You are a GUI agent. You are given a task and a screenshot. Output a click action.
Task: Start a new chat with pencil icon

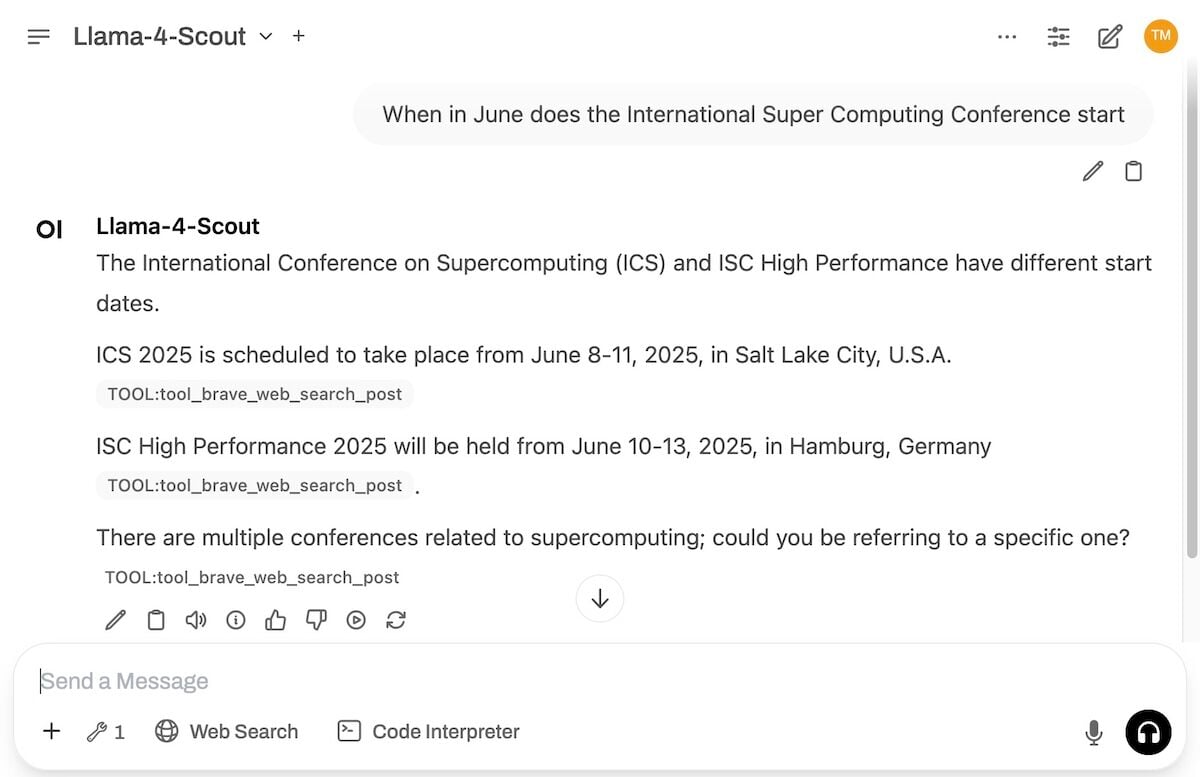1109,37
